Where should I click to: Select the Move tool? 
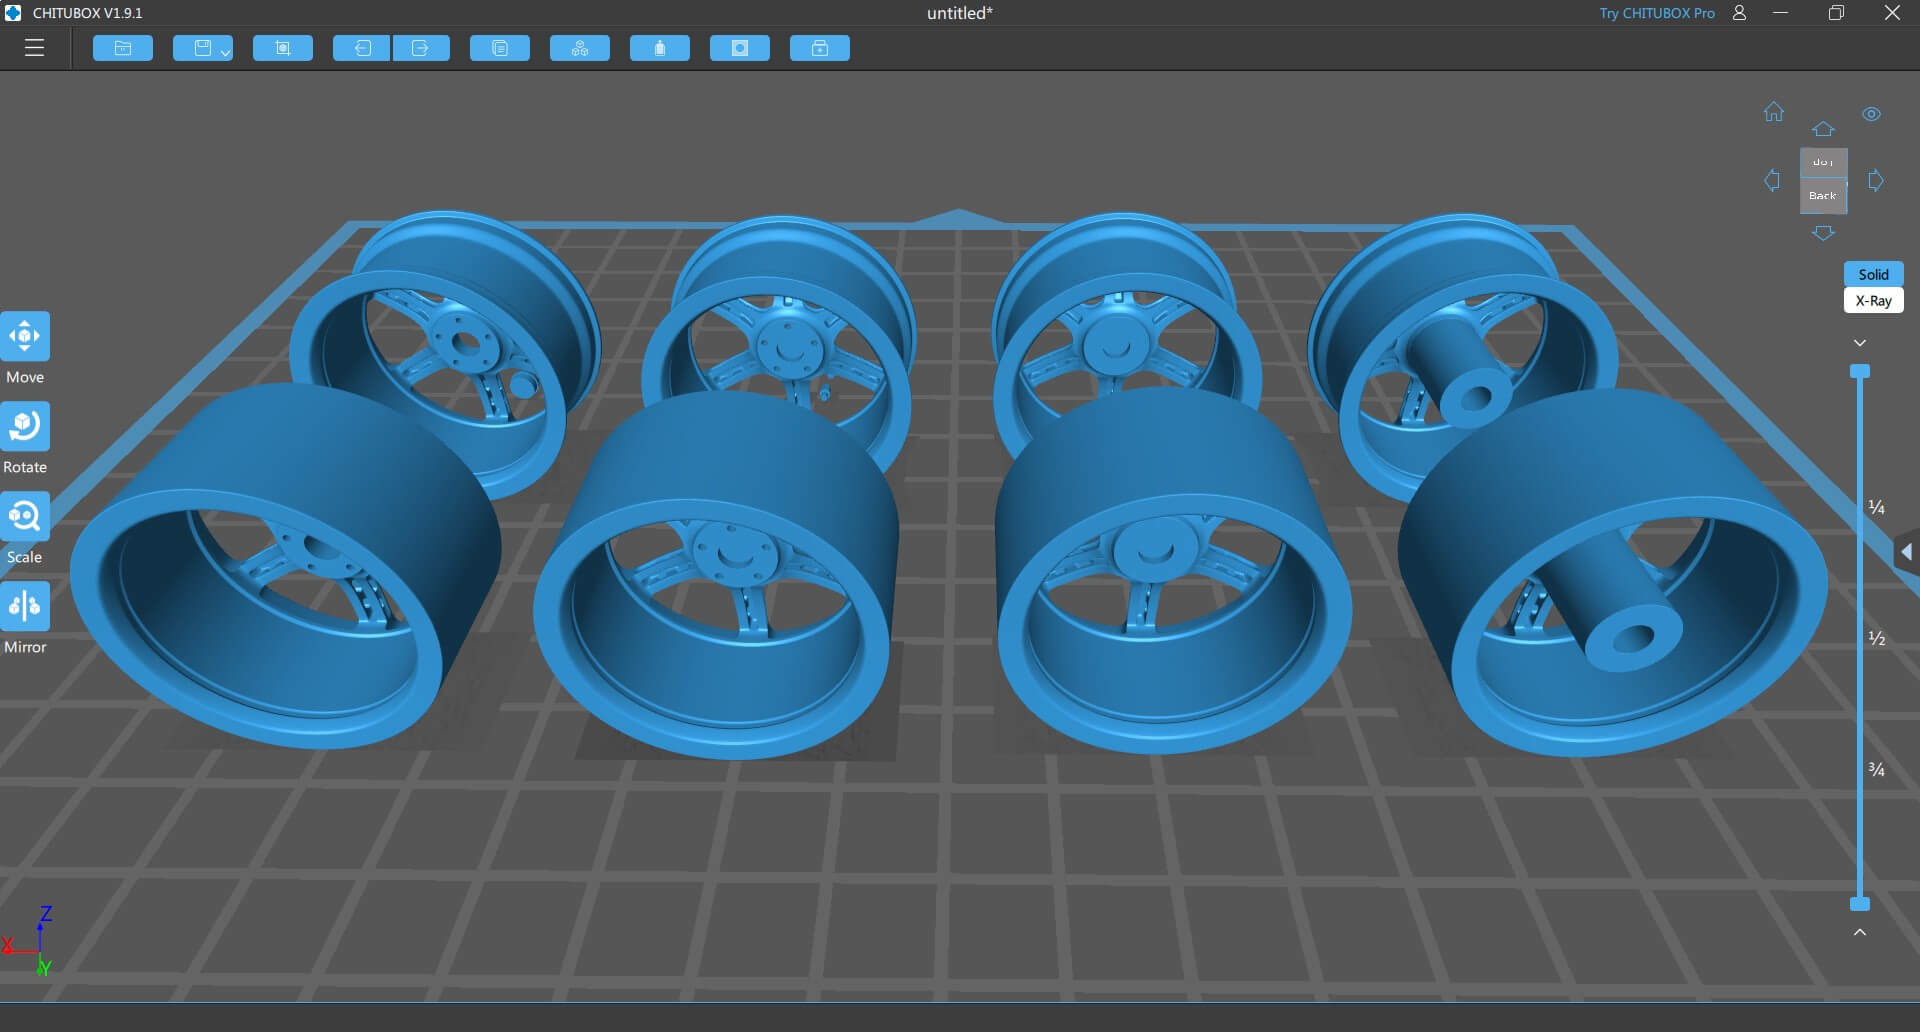25,337
